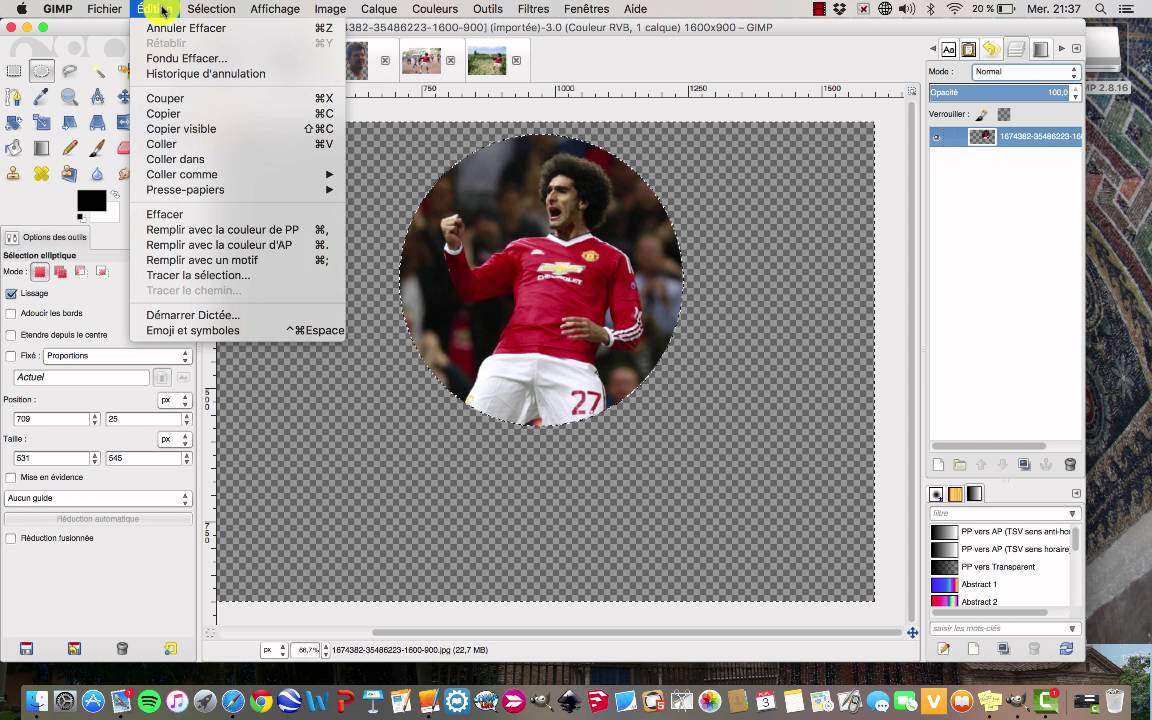Swap foreground and background colors arrow
The height and width of the screenshot is (720, 1152).
tap(115, 195)
